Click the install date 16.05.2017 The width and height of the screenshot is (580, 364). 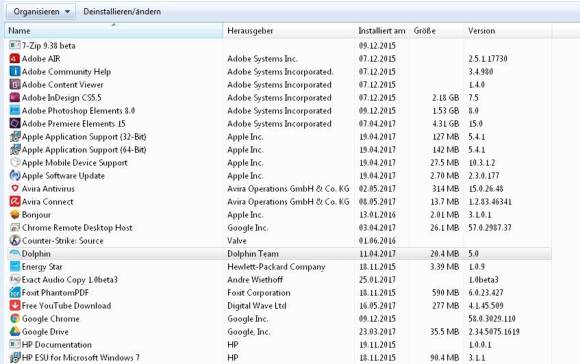click(x=377, y=306)
